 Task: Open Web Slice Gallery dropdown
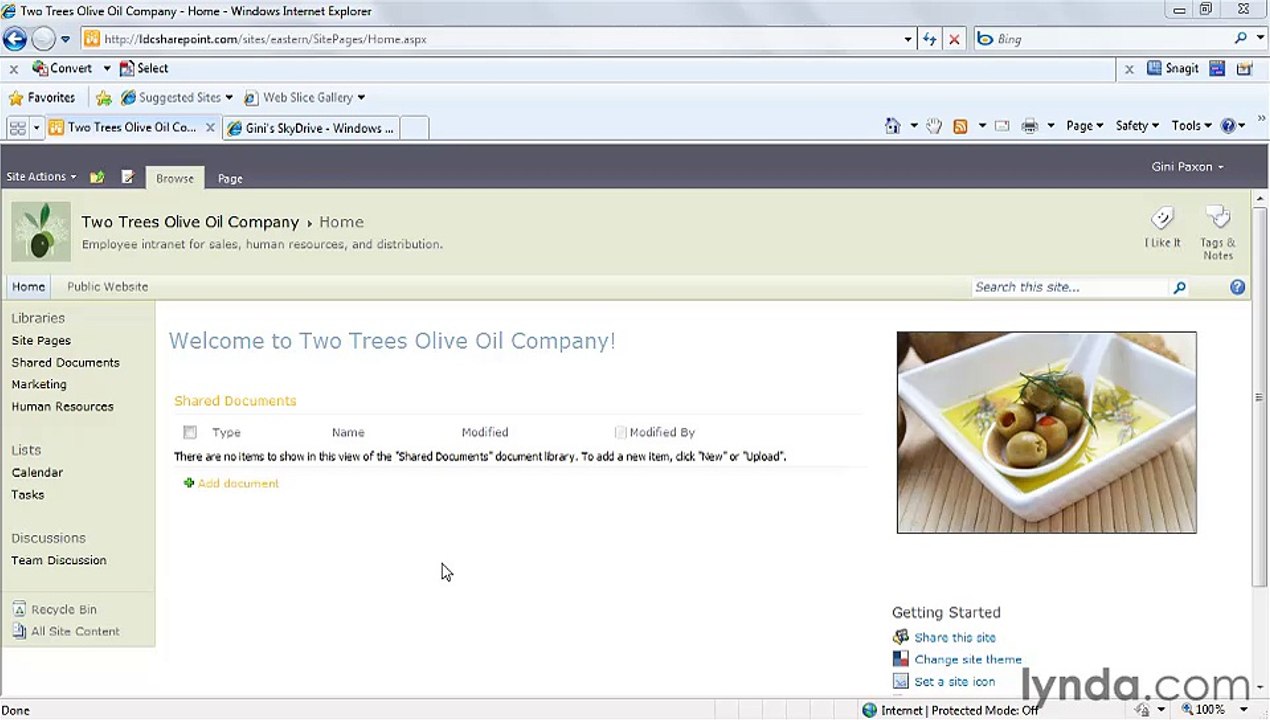[305, 97]
